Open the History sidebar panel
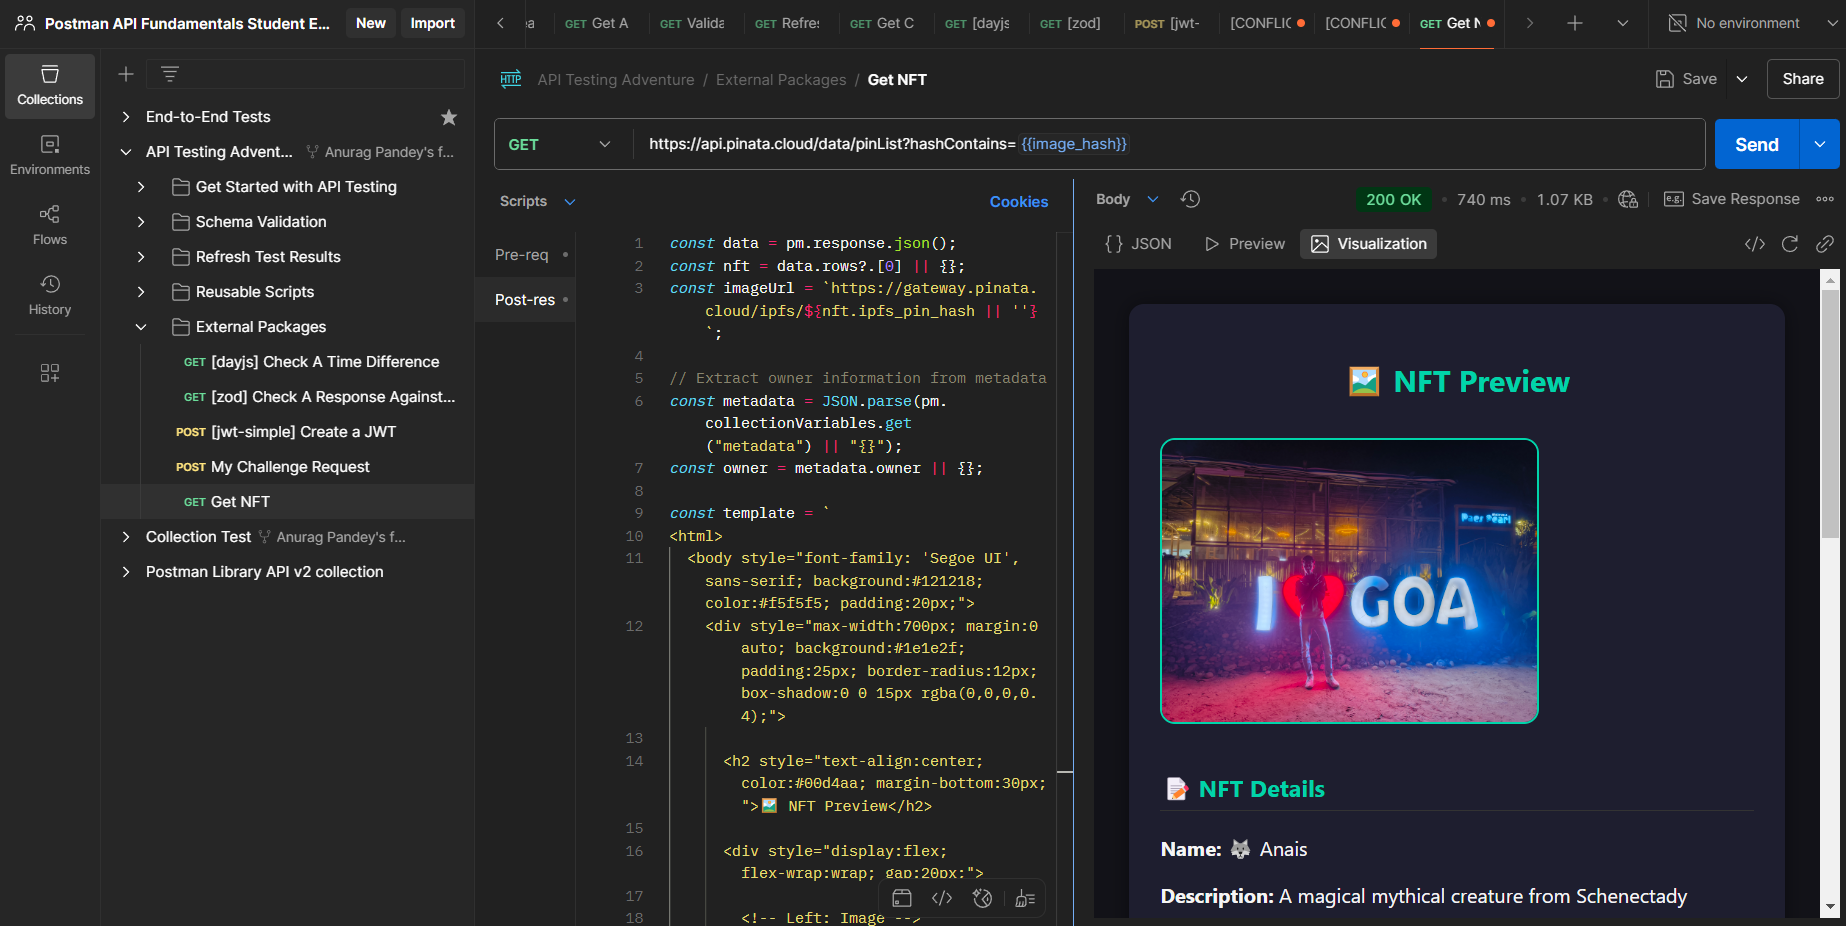Screen dimensions: 1846x926 point(50,296)
